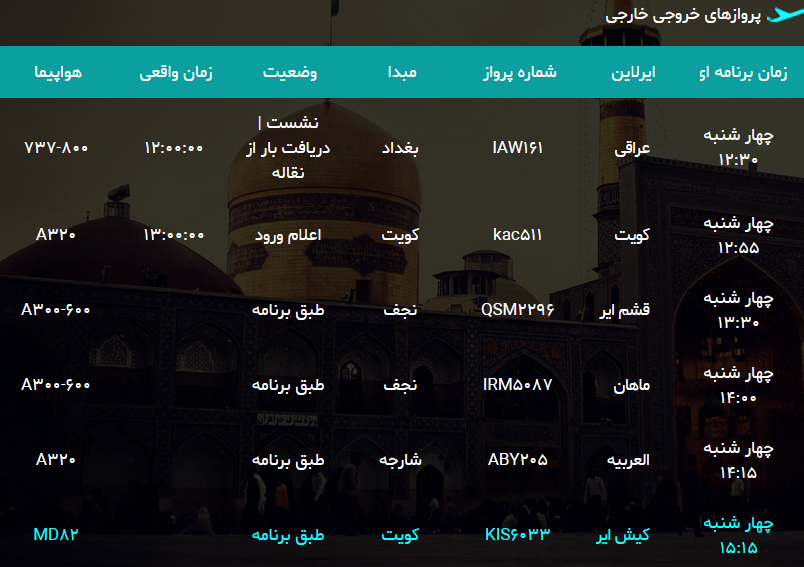Click scheduled time چهار شنبه 13:30
This screenshot has height=567, width=804.
pyautogui.click(x=738, y=310)
